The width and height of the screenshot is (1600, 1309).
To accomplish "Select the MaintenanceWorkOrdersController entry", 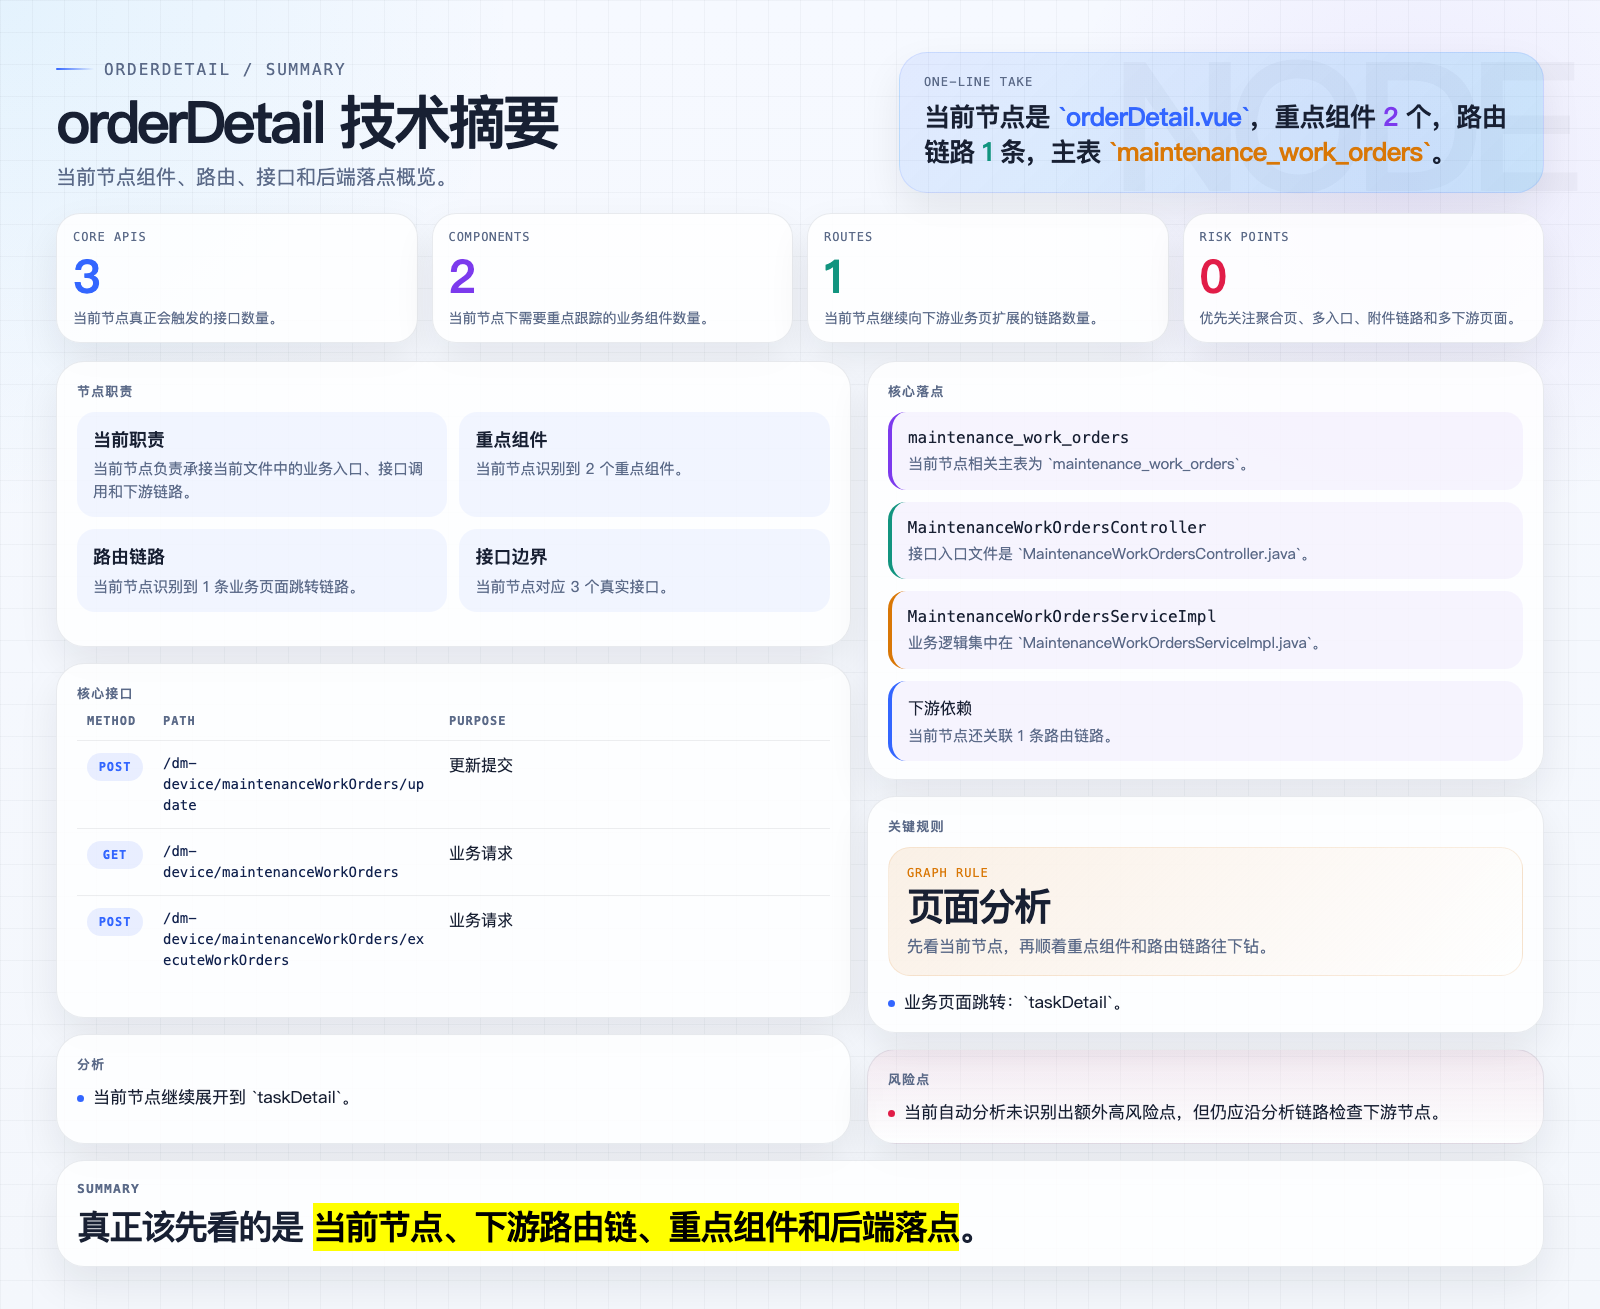I will (1205, 540).
